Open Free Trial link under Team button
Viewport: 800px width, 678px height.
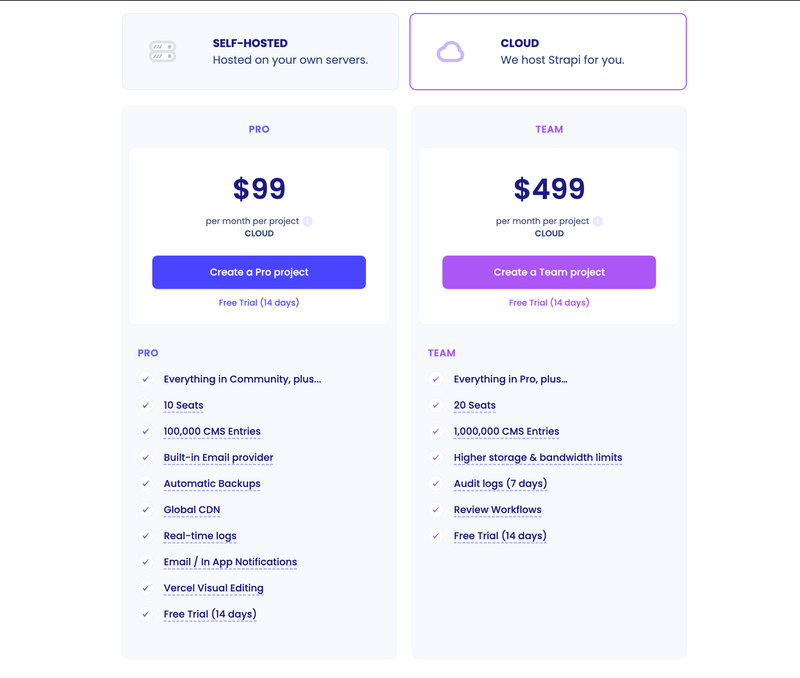tap(549, 303)
